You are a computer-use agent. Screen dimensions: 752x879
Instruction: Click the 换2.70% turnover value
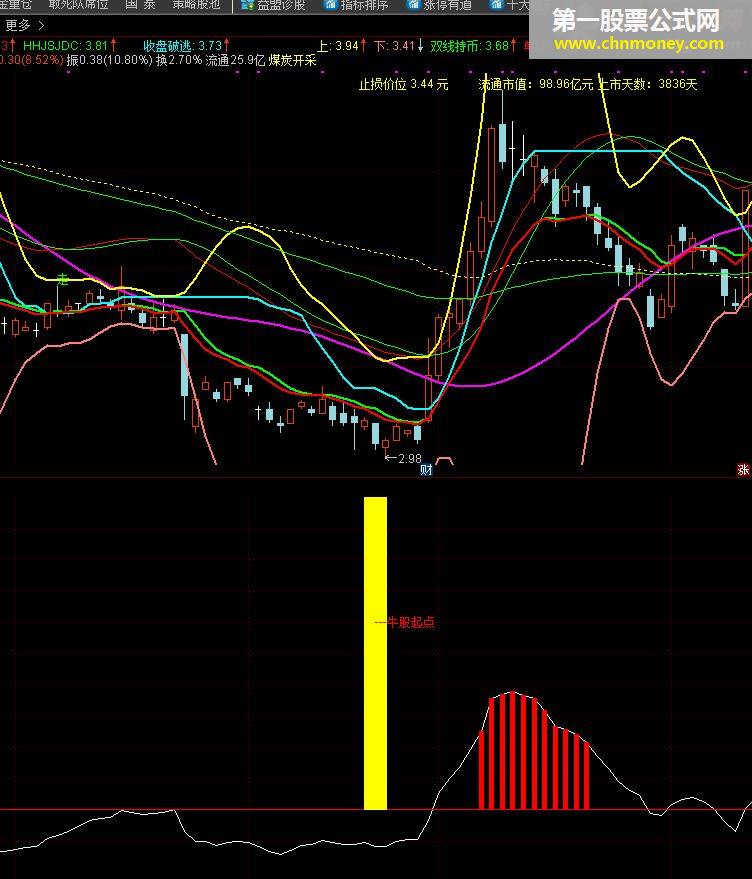click(x=178, y=60)
